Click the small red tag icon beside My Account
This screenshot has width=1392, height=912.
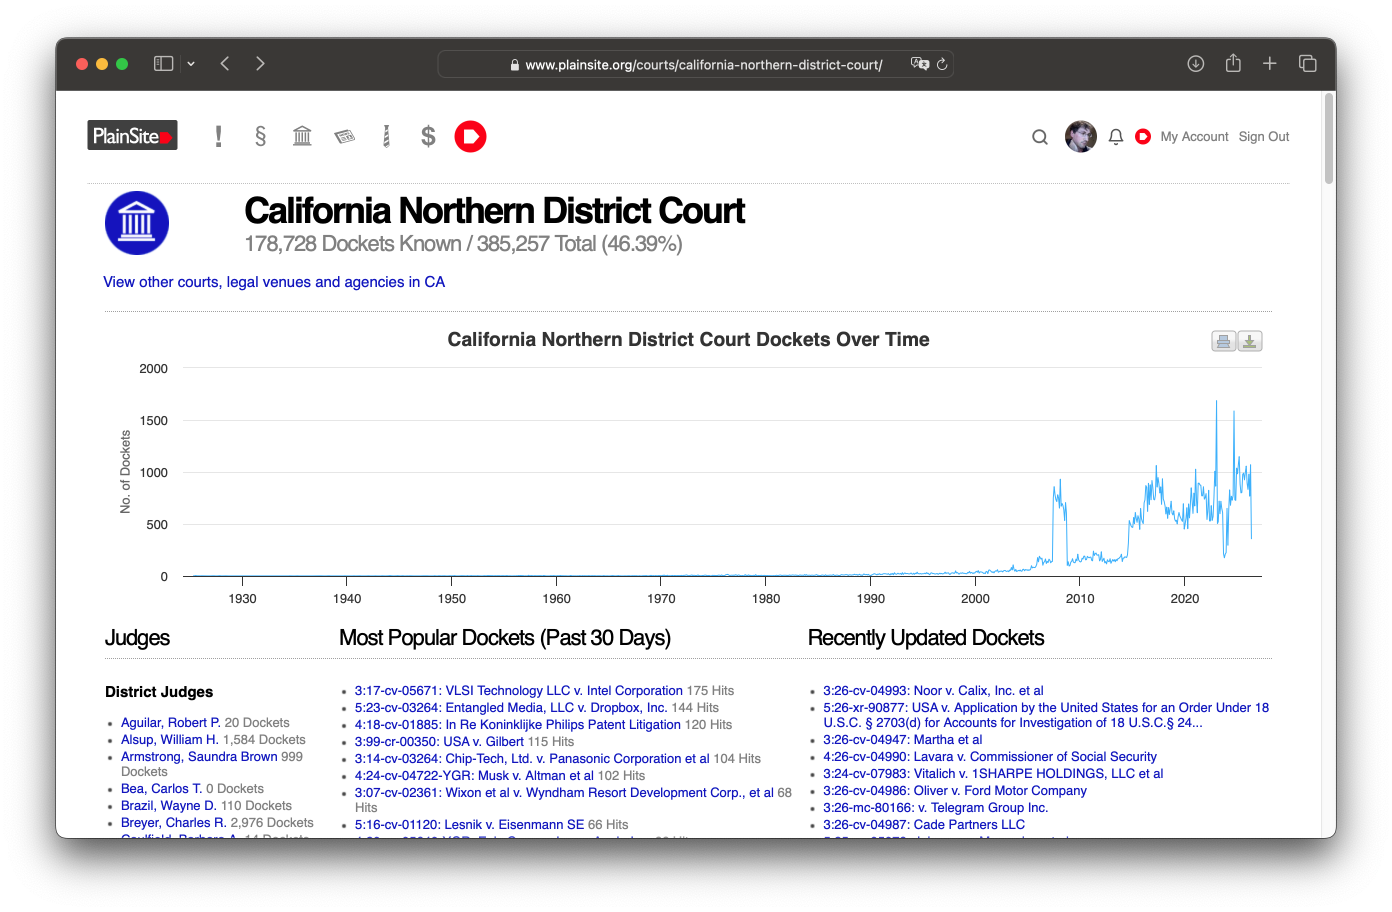[1143, 136]
